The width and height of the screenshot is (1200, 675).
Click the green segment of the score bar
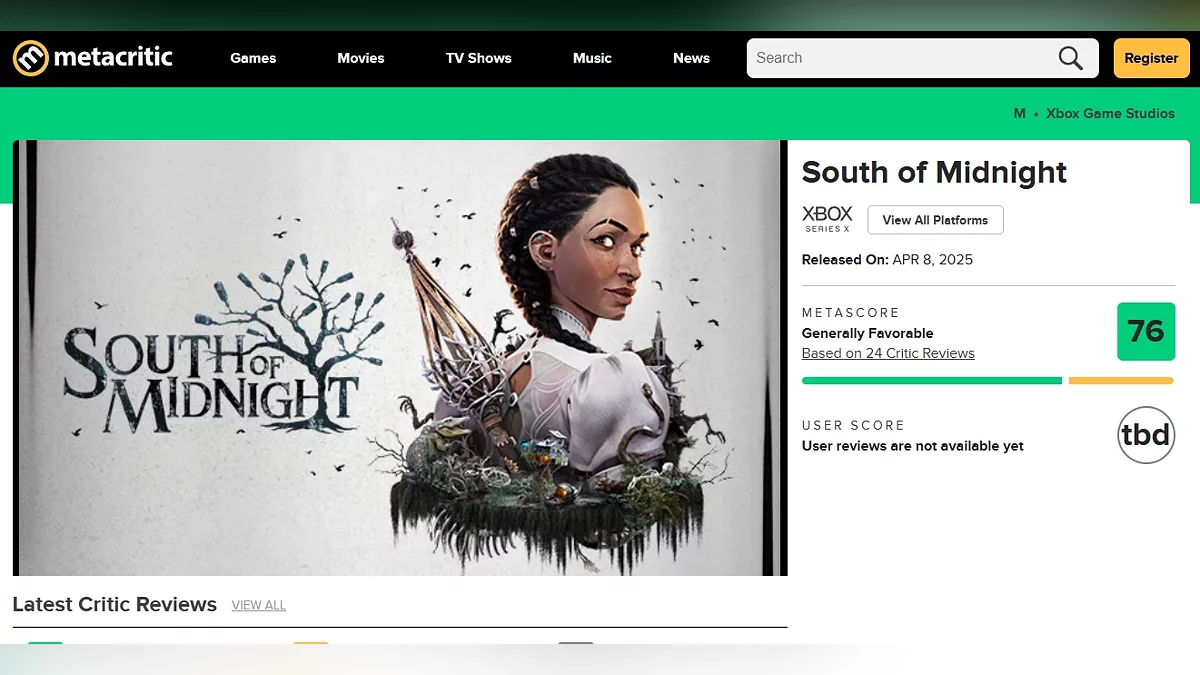pyautogui.click(x=932, y=380)
